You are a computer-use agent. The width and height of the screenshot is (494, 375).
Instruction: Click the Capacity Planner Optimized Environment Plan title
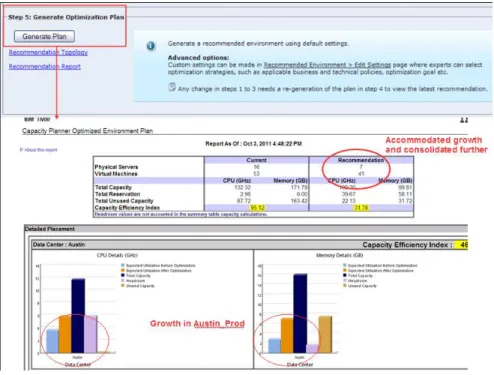87,131
